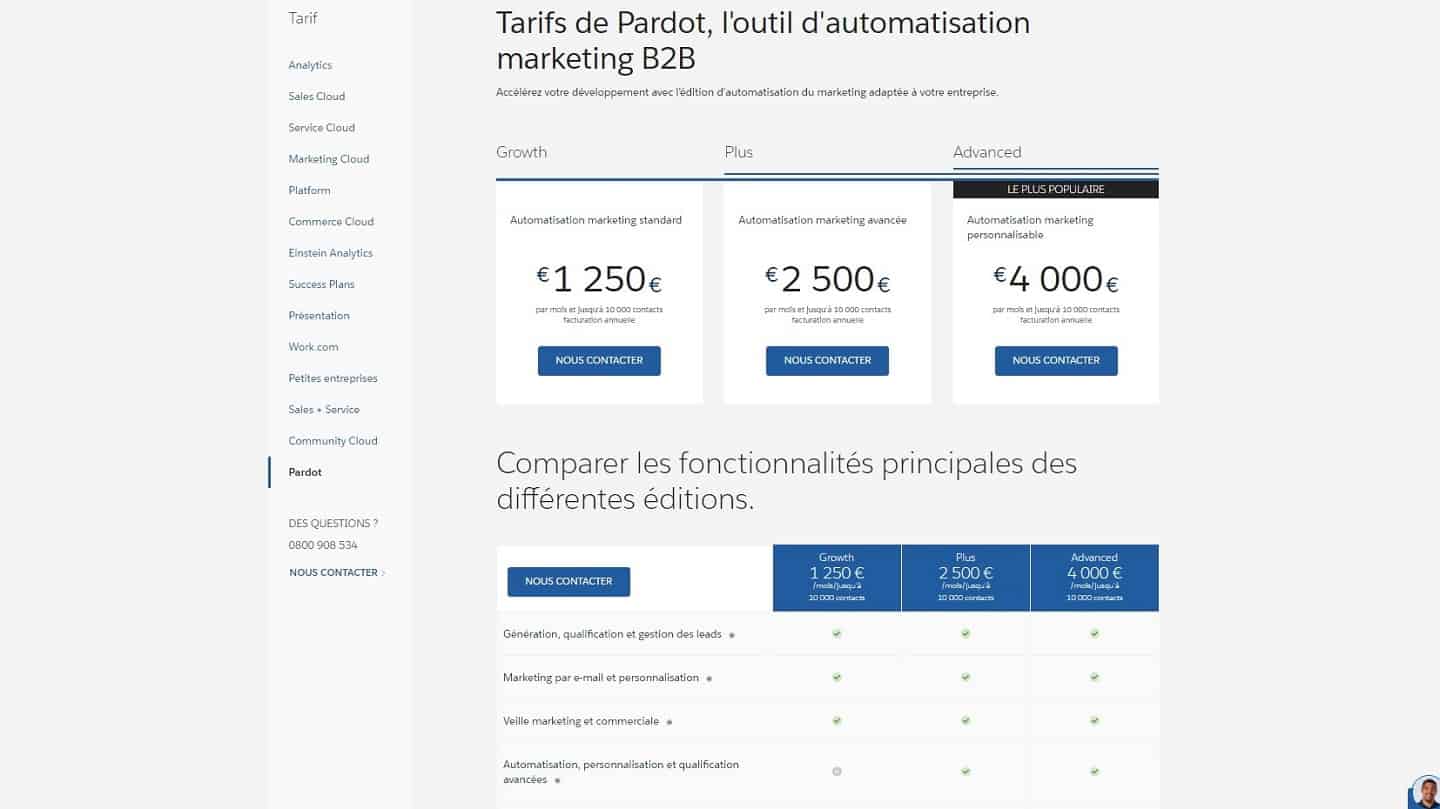
Task: Click sidebar NOUS CONTACTER link
Action: (x=333, y=573)
